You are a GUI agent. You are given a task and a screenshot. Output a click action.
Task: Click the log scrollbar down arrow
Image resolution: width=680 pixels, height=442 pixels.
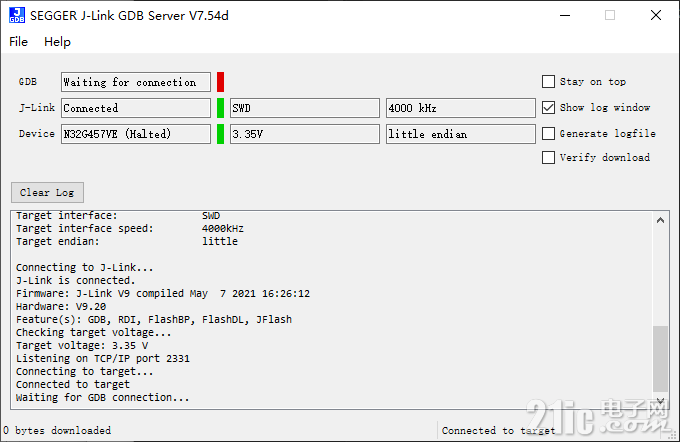click(x=660, y=401)
